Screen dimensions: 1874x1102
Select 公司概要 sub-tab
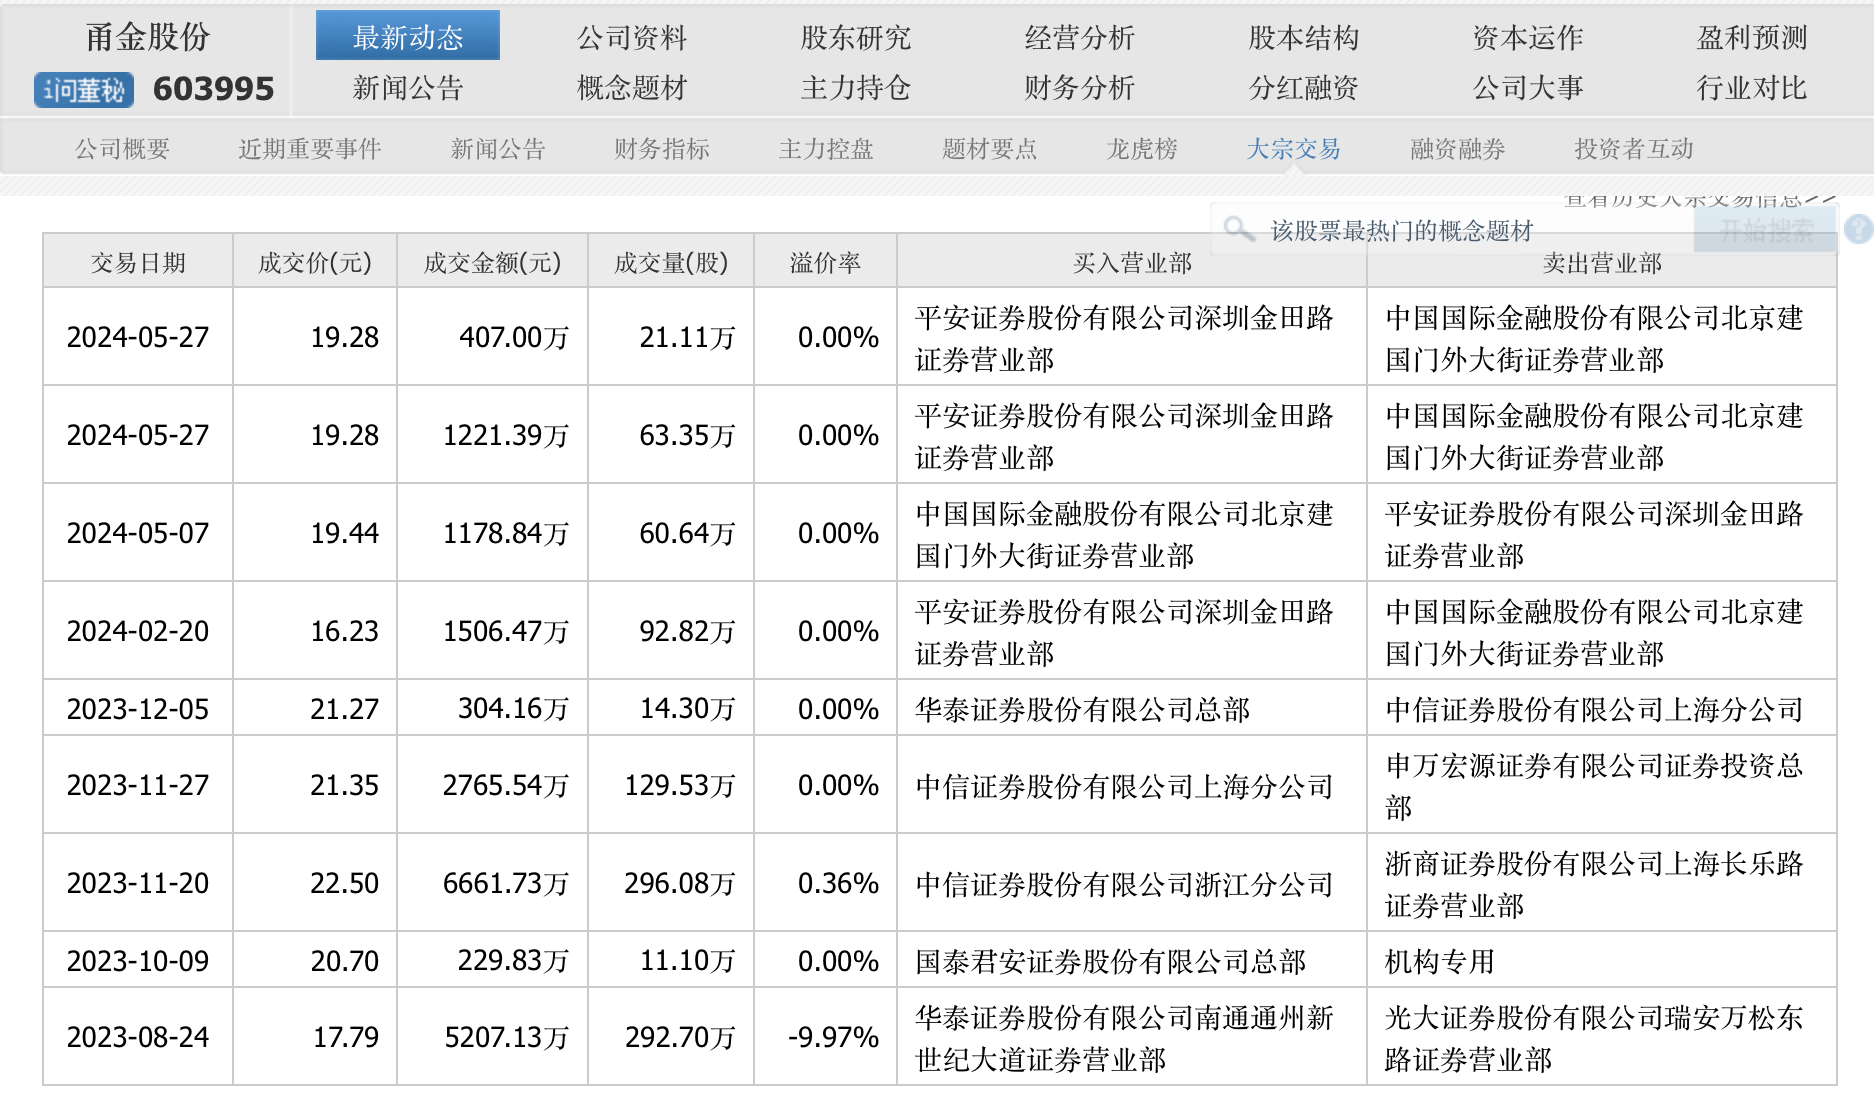pos(122,149)
